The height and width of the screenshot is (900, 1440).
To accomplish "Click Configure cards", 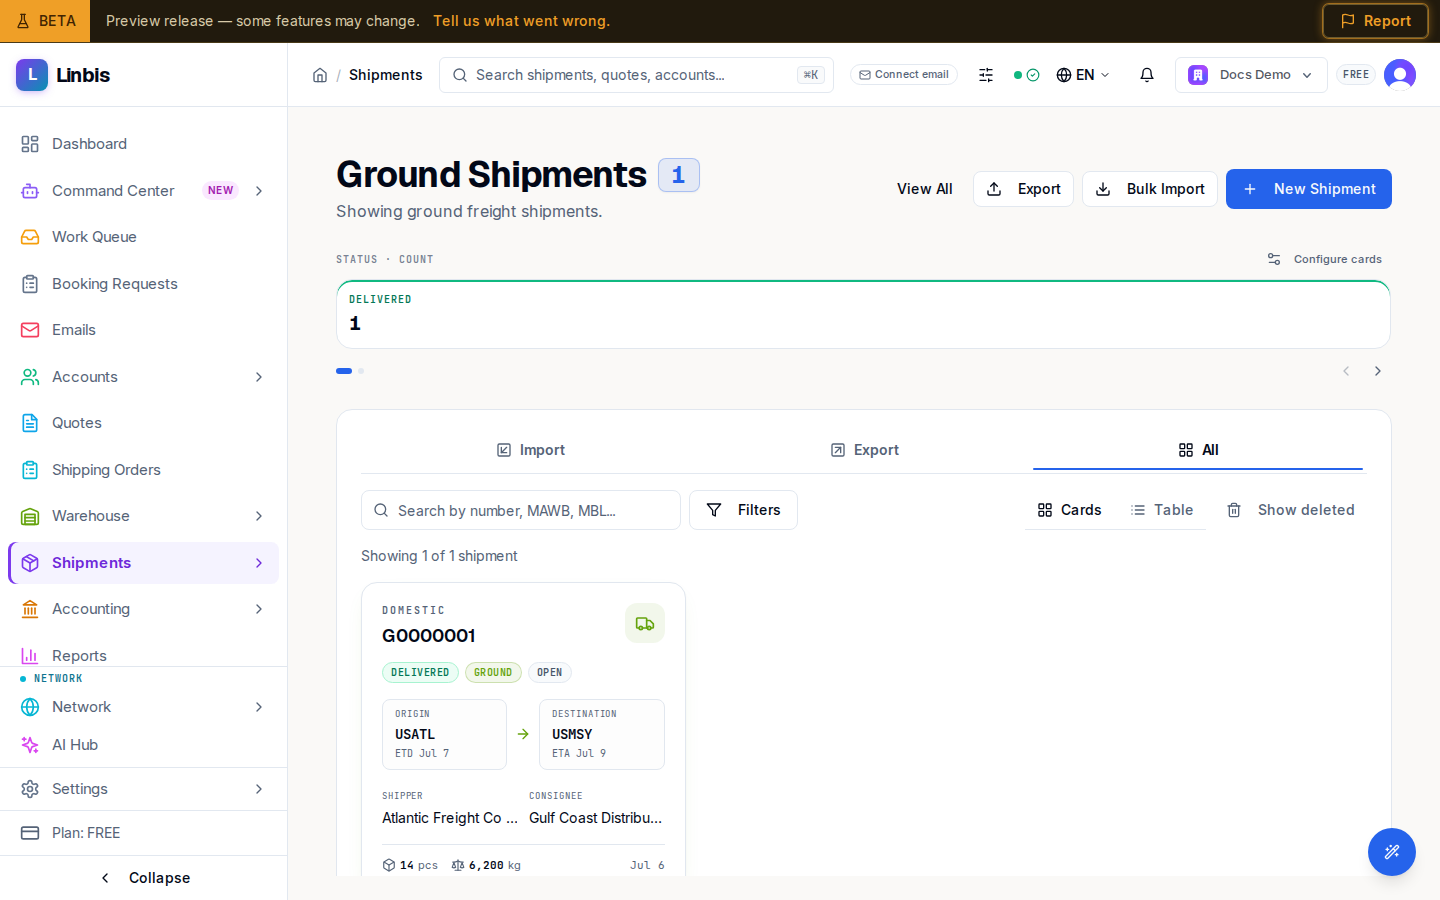I will click(1324, 259).
